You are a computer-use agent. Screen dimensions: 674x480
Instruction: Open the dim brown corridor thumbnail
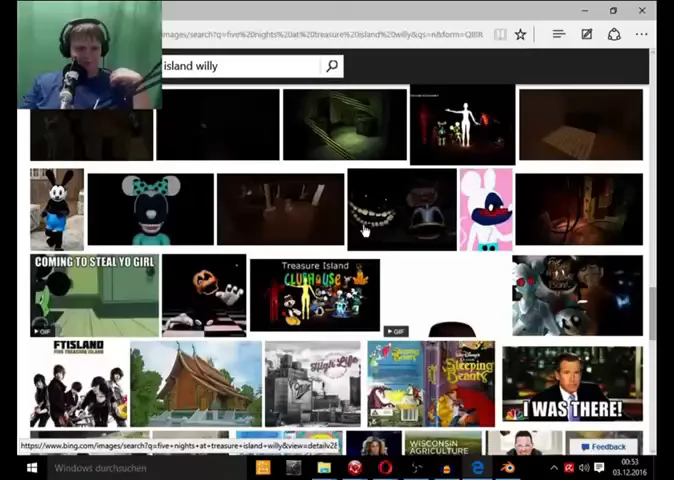point(281,209)
